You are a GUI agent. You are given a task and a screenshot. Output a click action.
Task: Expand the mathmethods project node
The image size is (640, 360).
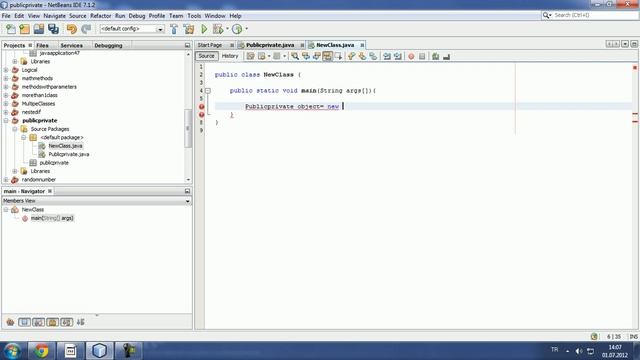6,78
